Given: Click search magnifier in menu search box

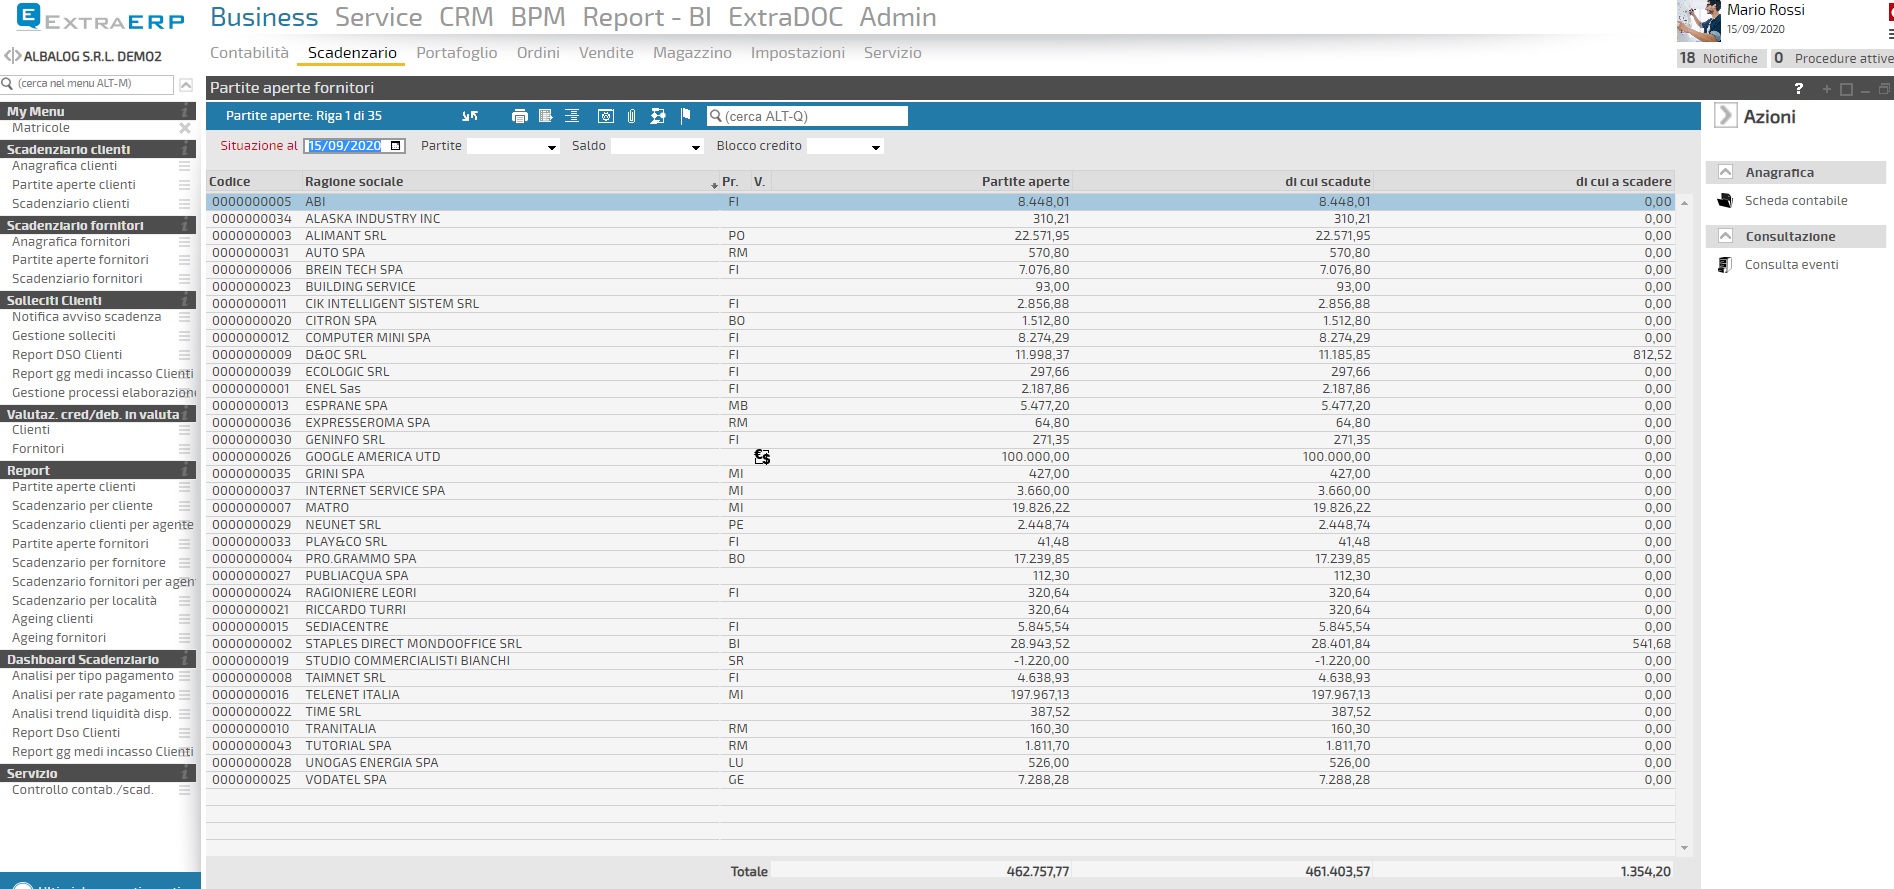Looking at the screenshot, I should point(8,84).
